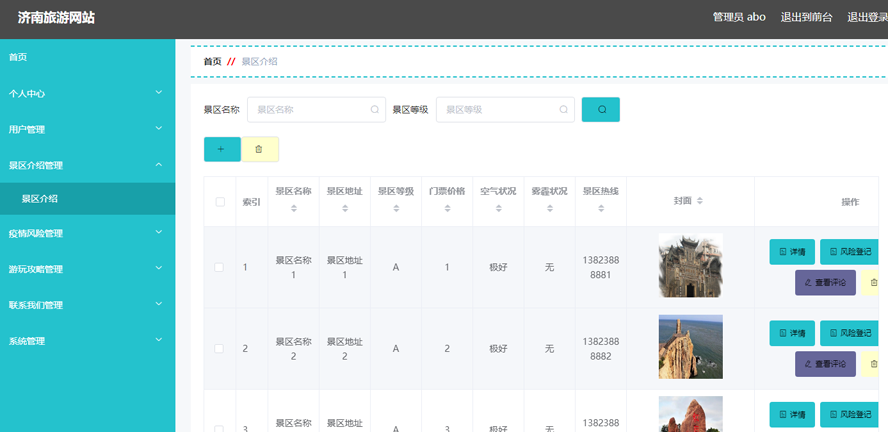Screen dimensions: 888x432
Task: Expand the 用户管理 sidebar menu
Action: point(87,129)
